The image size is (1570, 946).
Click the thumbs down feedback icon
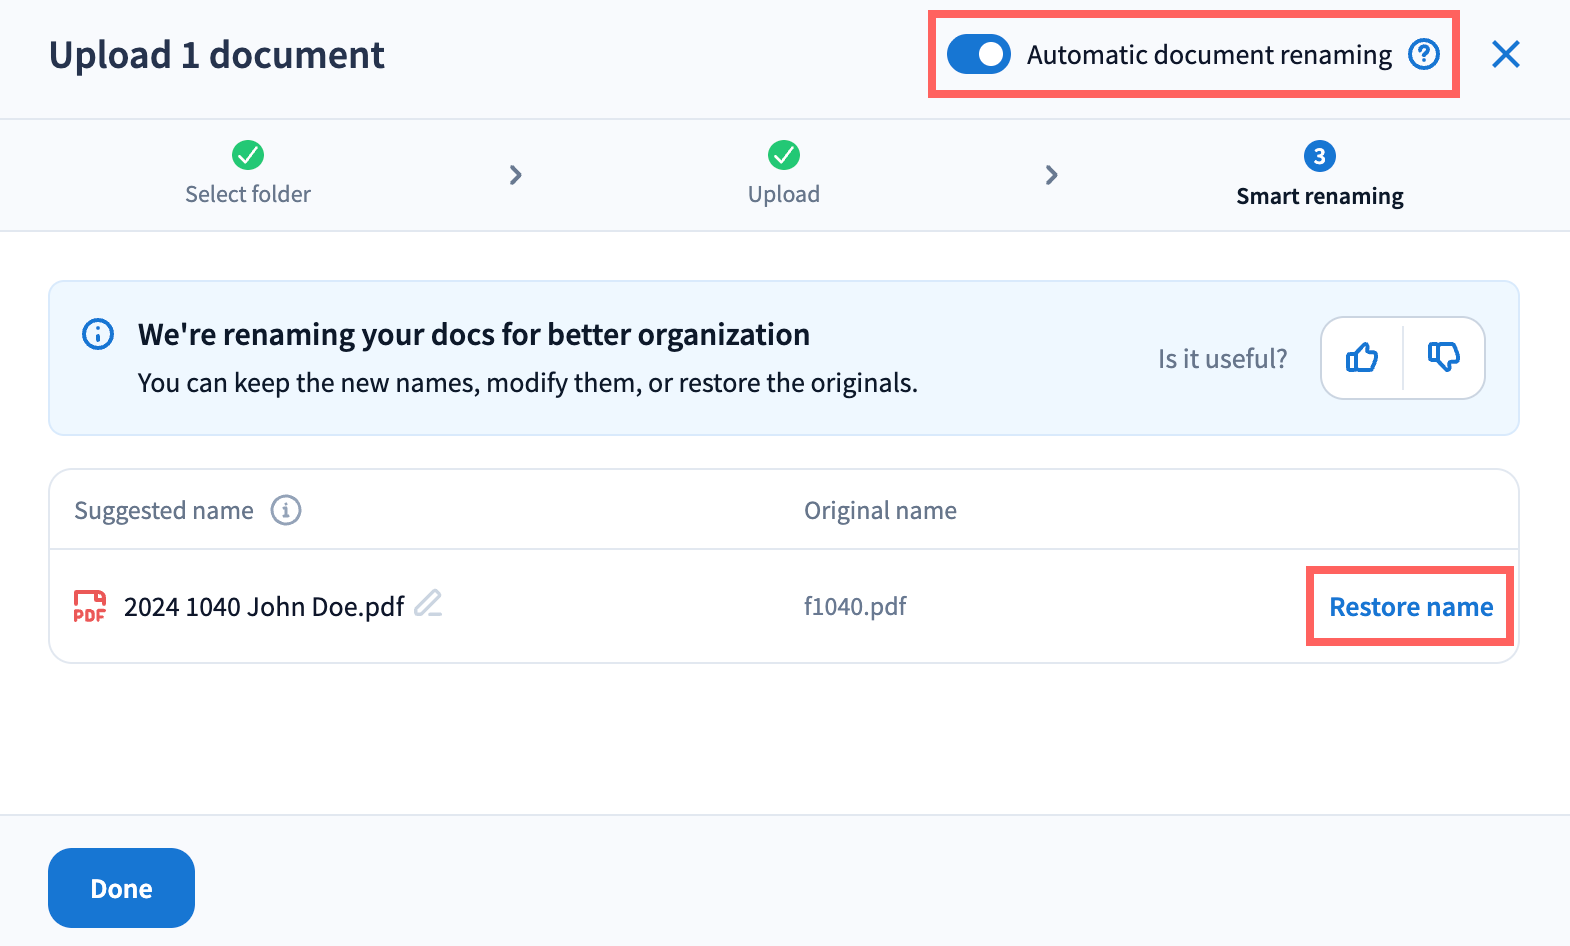click(1443, 358)
